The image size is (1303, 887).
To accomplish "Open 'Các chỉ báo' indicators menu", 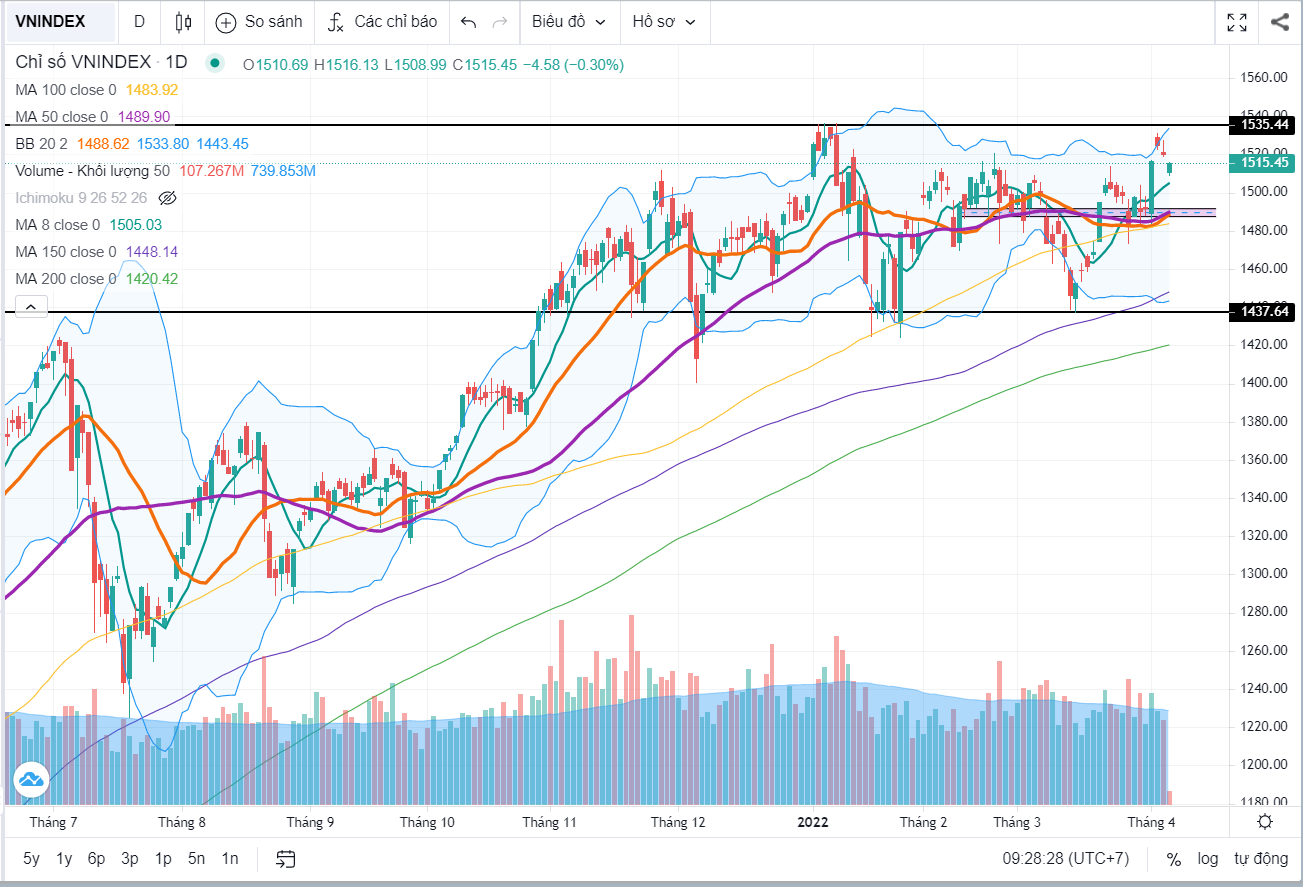I will (383, 22).
